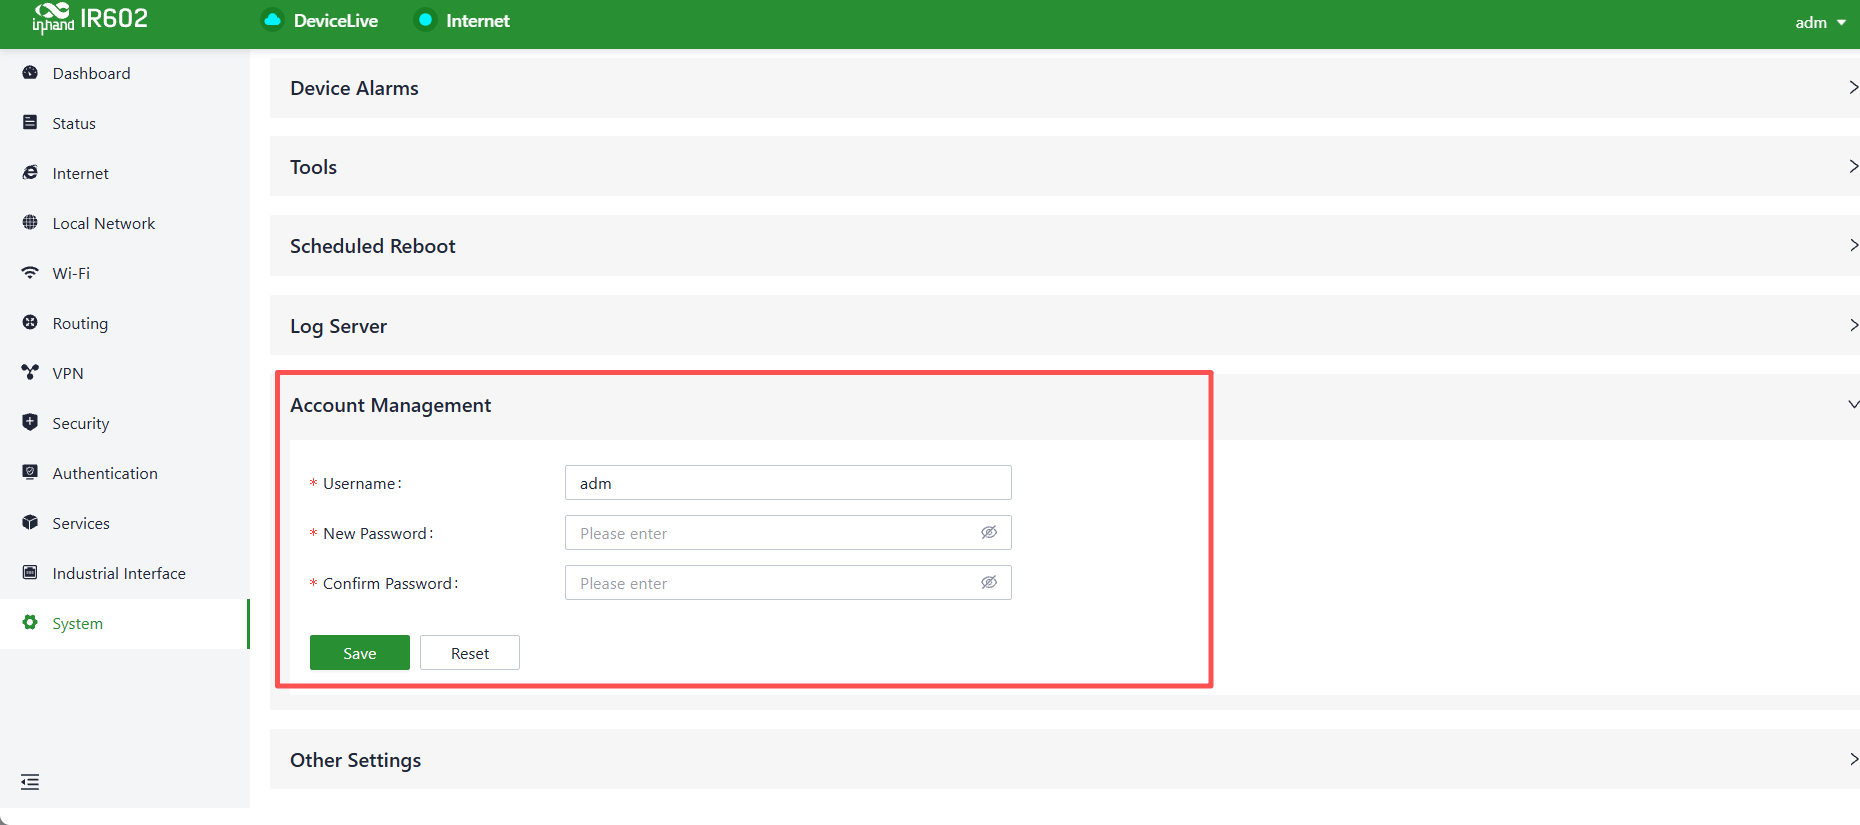This screenshot has width=1860, height=825.
Task: Click the Services cube icon
Action: click(30, 523)
